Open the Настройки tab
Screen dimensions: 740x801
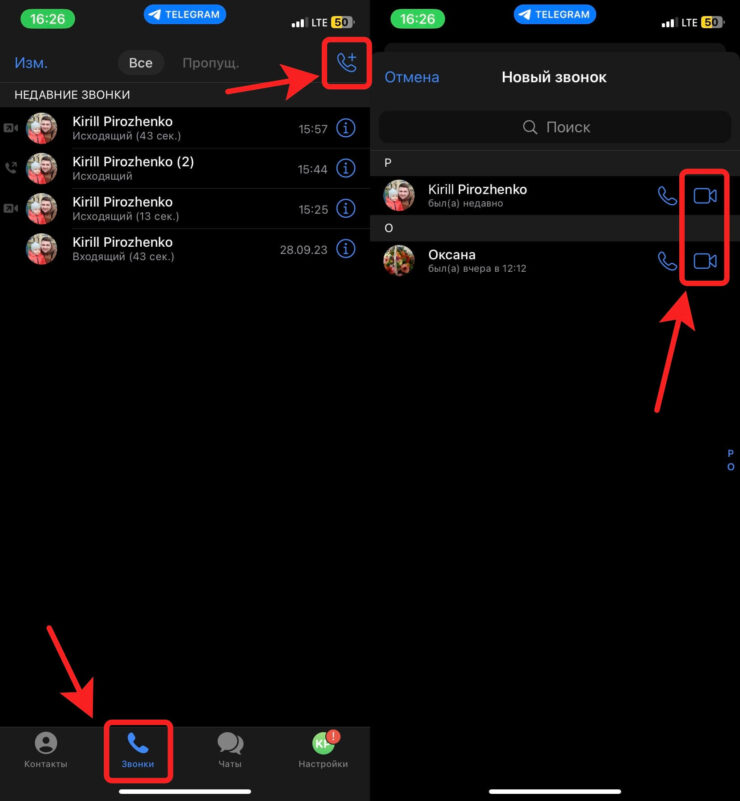(x=323, y=751)
